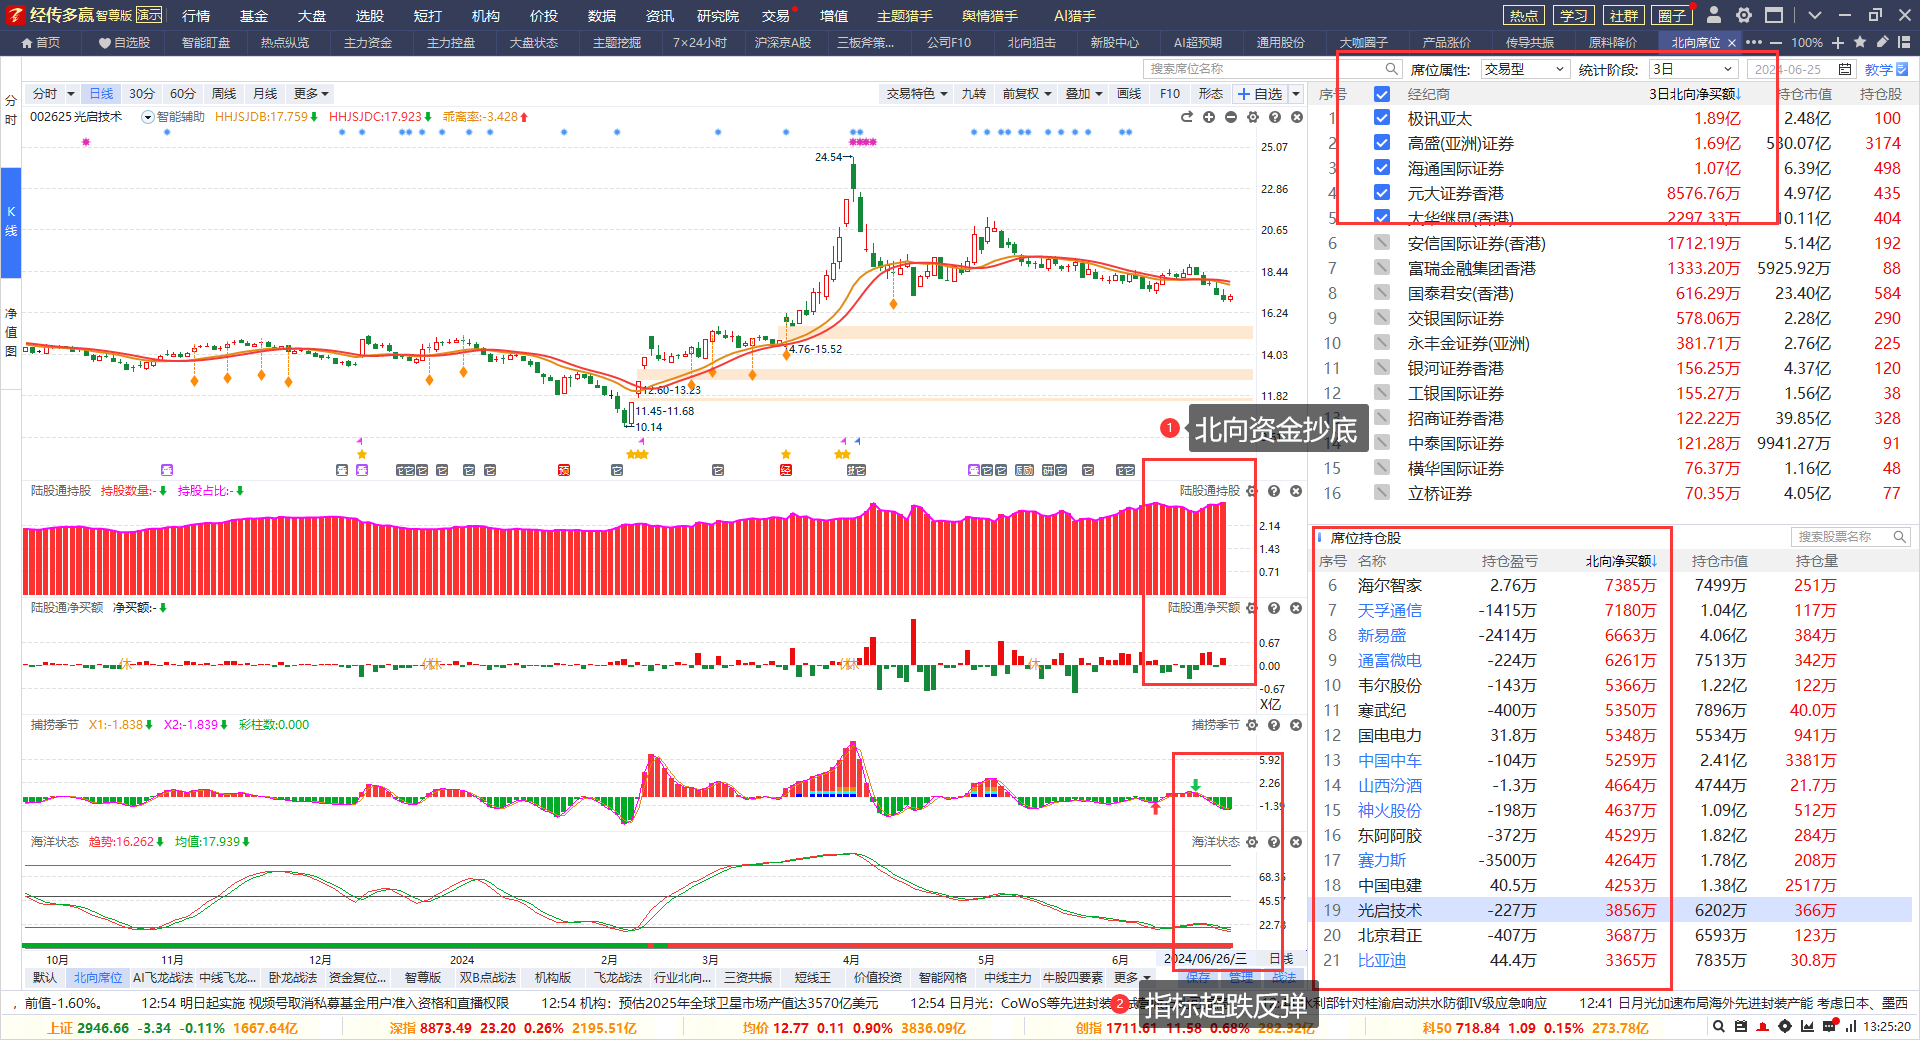Click the status bar alarm bell icon

[x=1763, y=1026]
